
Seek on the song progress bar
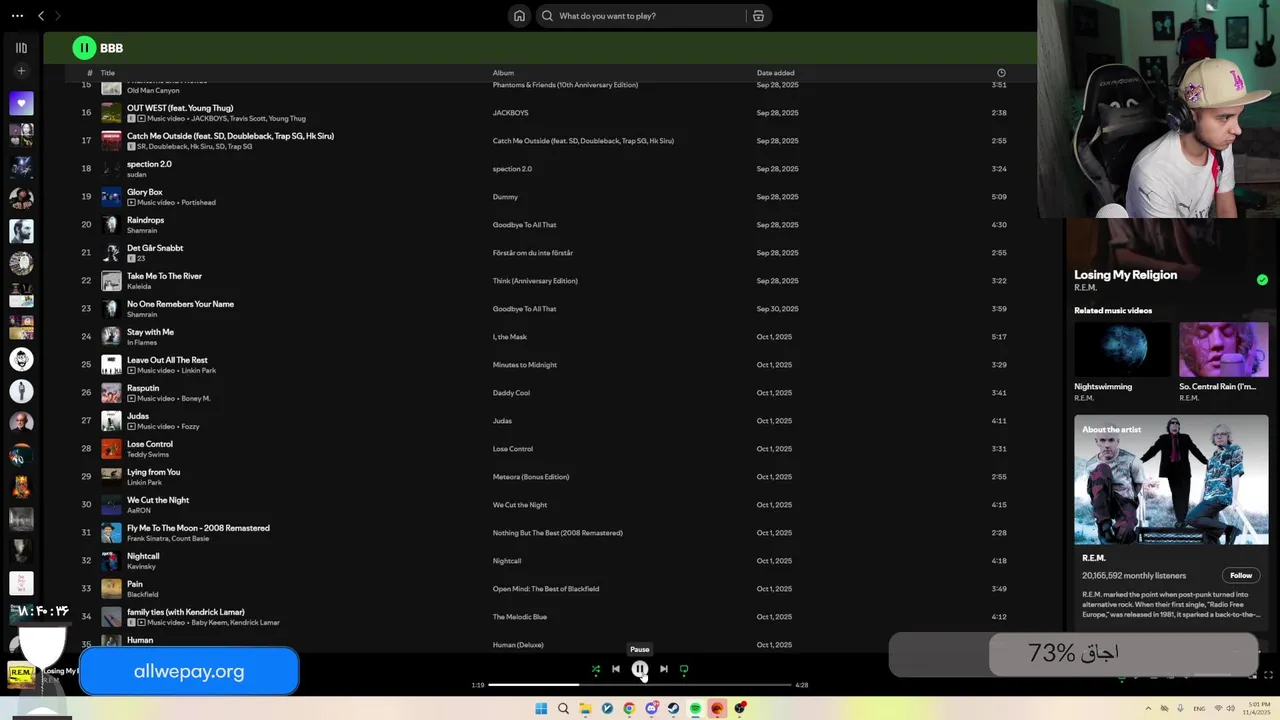click(640, 685)
